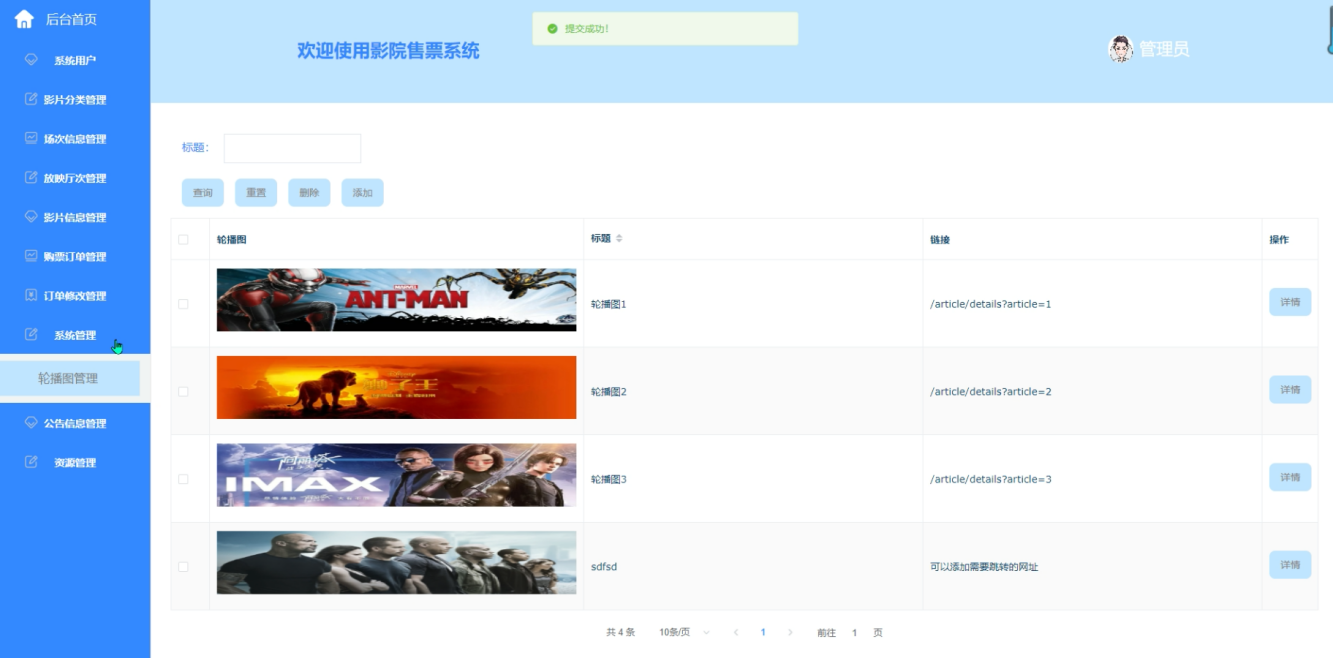Click the 重置 reset button

pyautogui.click(x=256, y=193)
